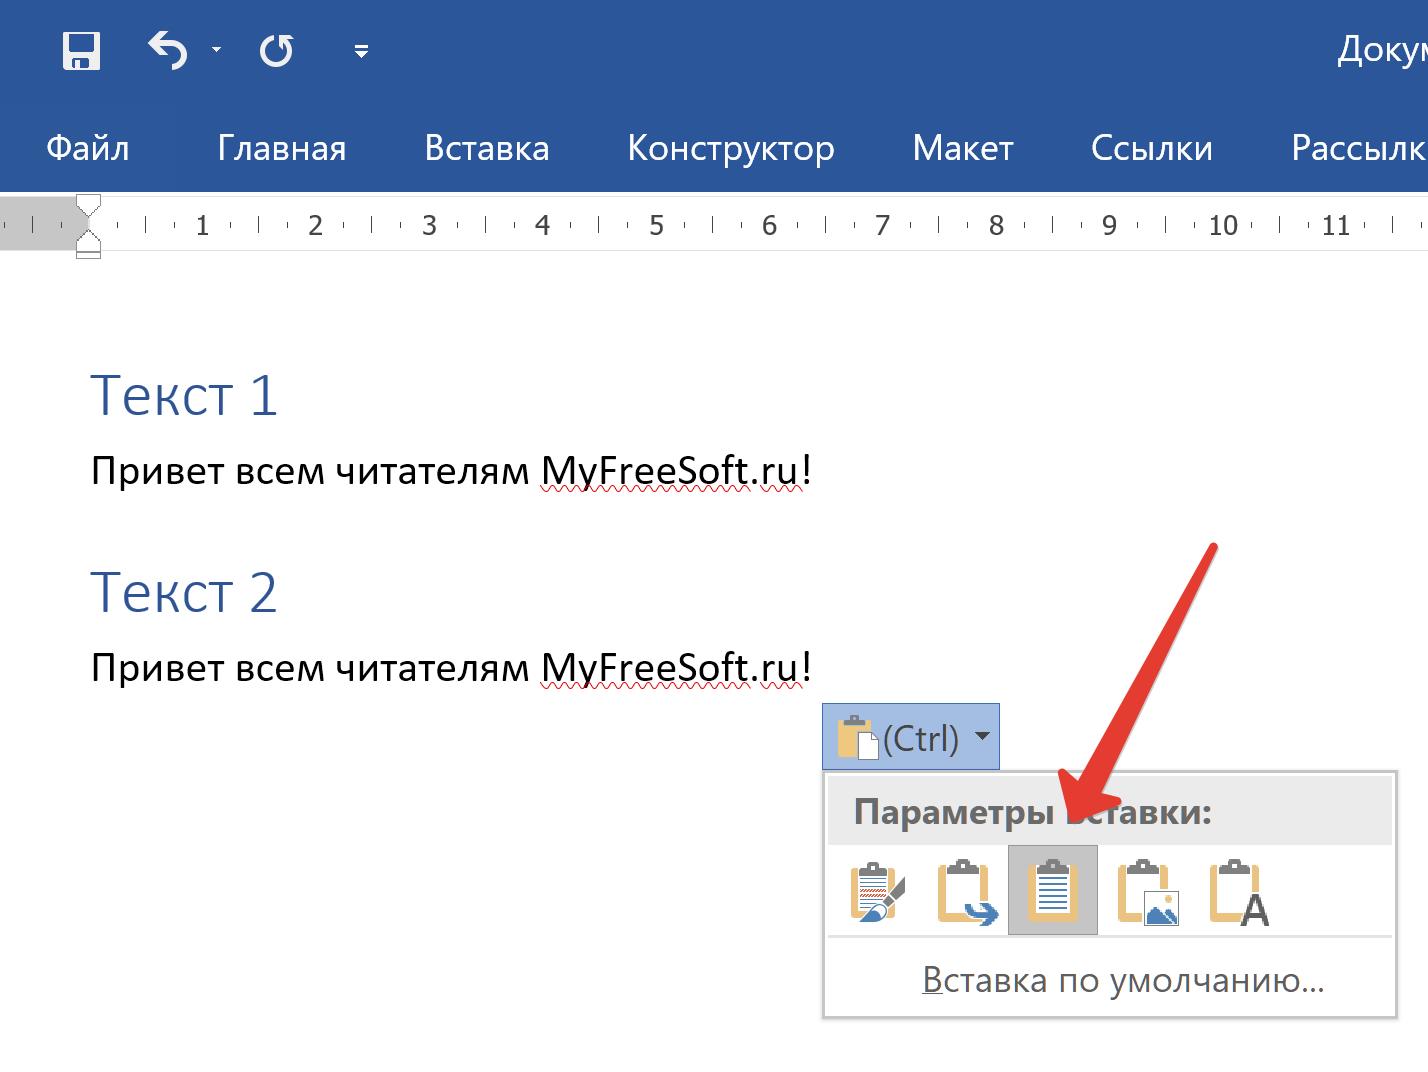This screenshot has height=1072, width=1428.
Task: Select the highlighted Use Destination Styles paste icon
Action: 1053,890
